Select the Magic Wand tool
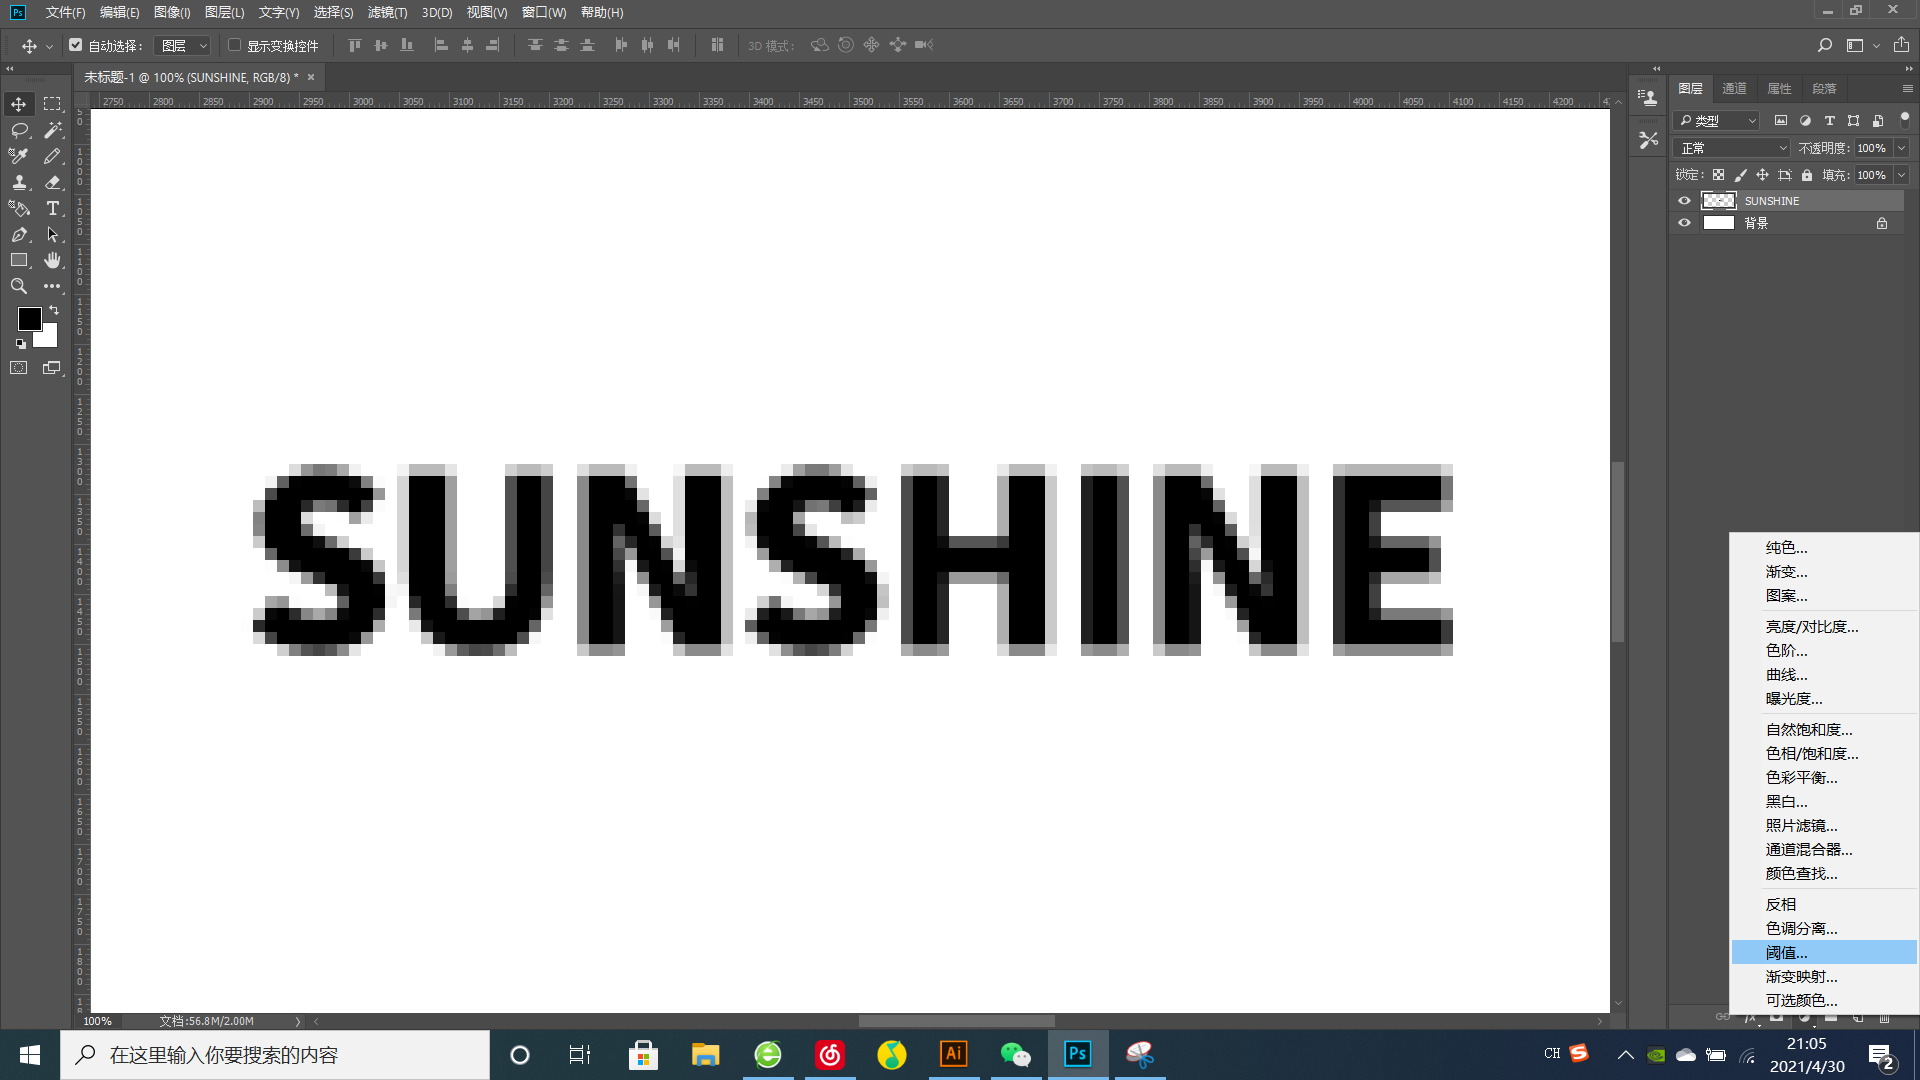The width and height of the screenshot is (1920, 1080). (52, 130)
